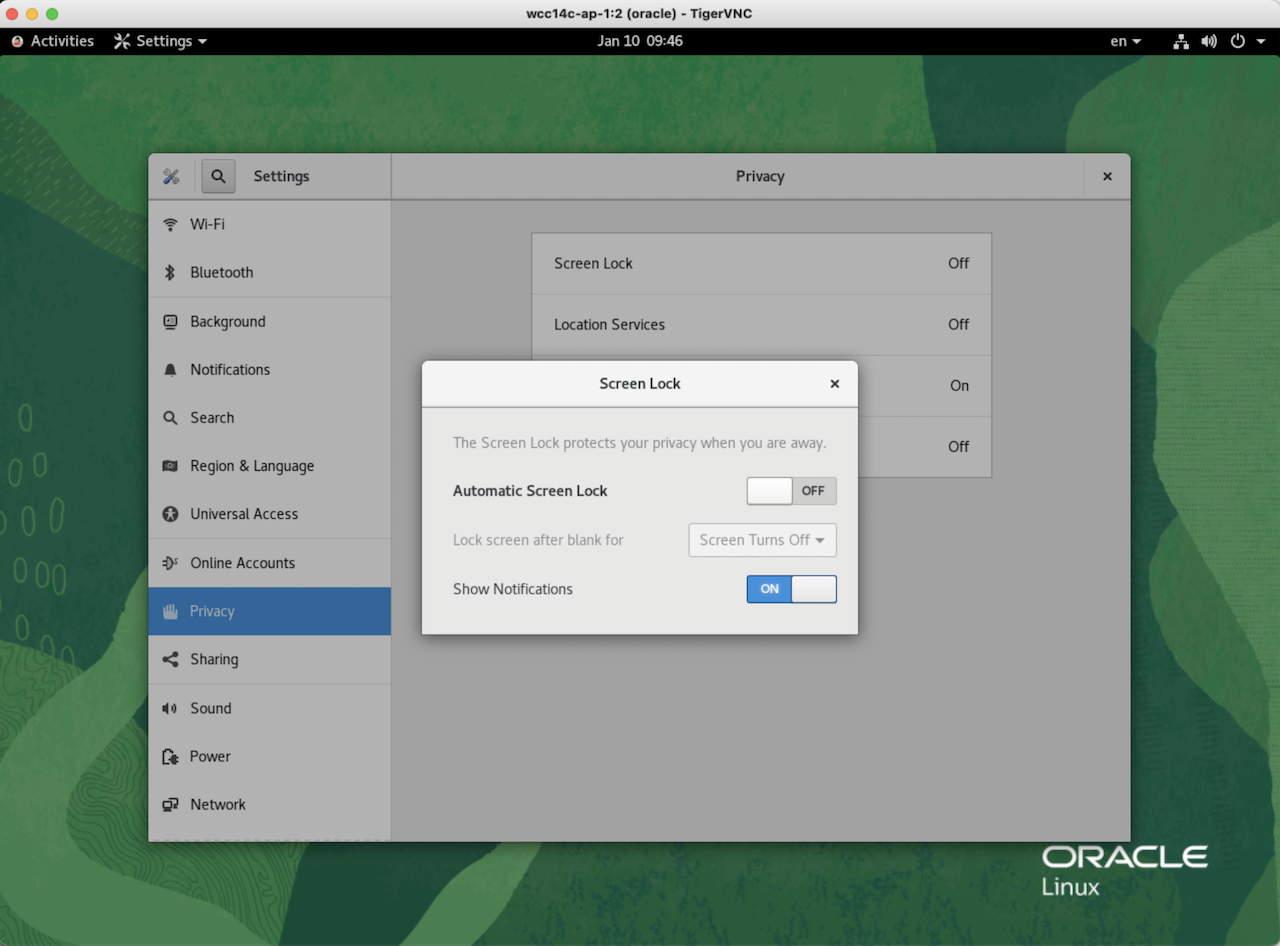
Task: Click the Universal Access icon
Action: pyautogui.click(x=170, y=514)
